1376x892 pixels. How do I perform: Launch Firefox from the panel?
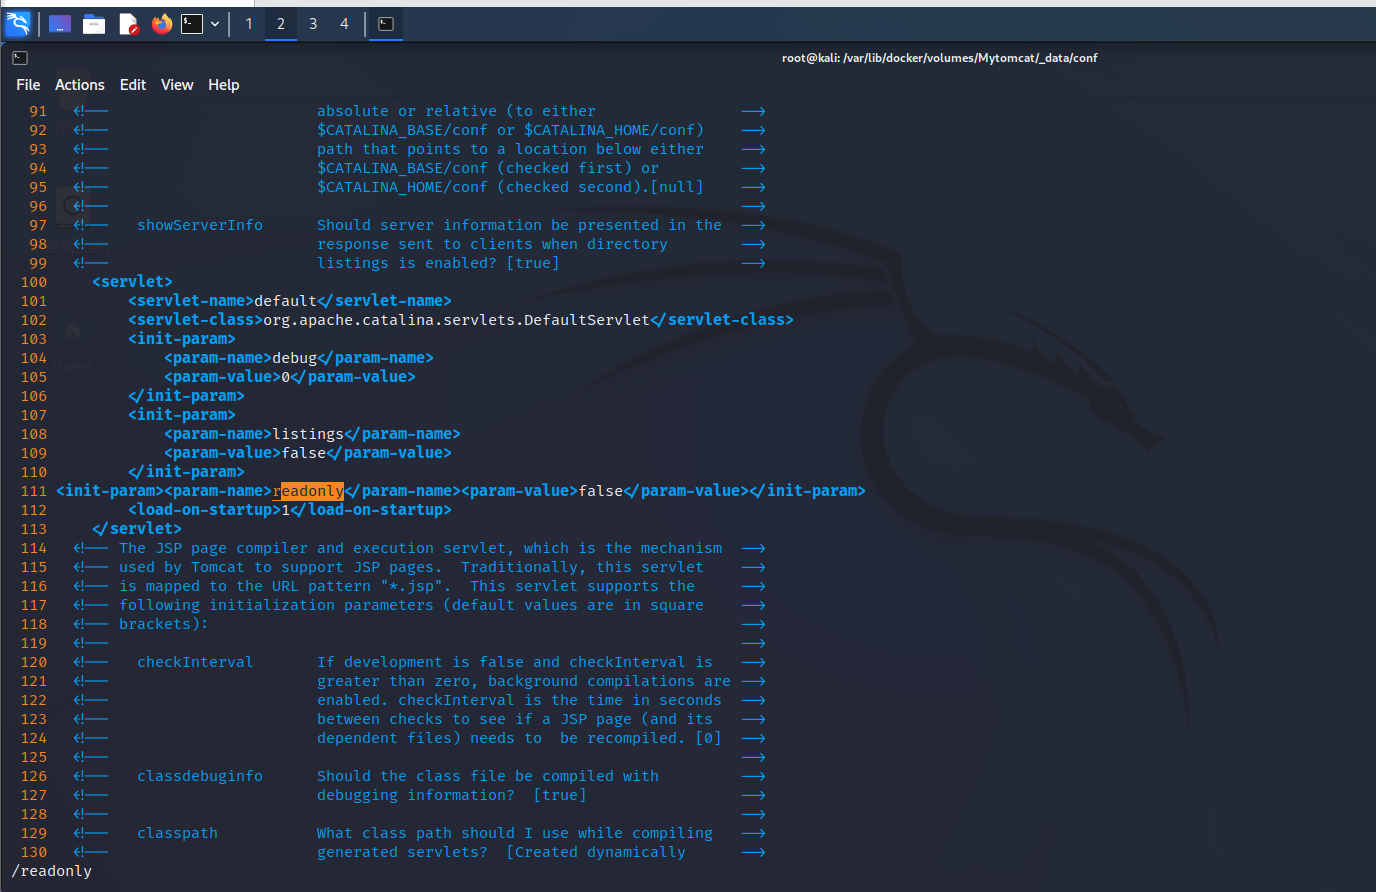162,24
